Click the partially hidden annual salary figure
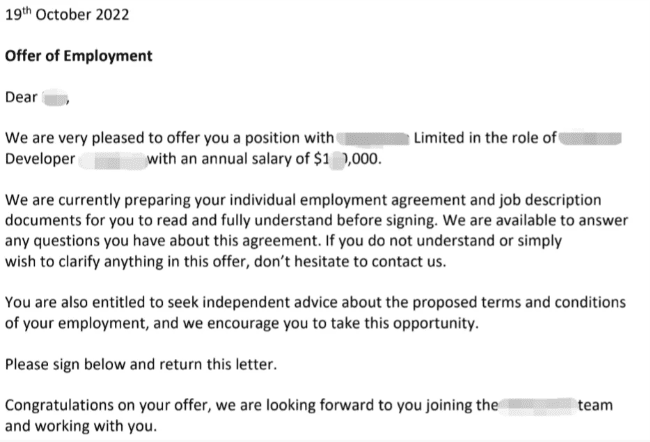The width and height of the screenshot is (650, 442). [347, 159]
